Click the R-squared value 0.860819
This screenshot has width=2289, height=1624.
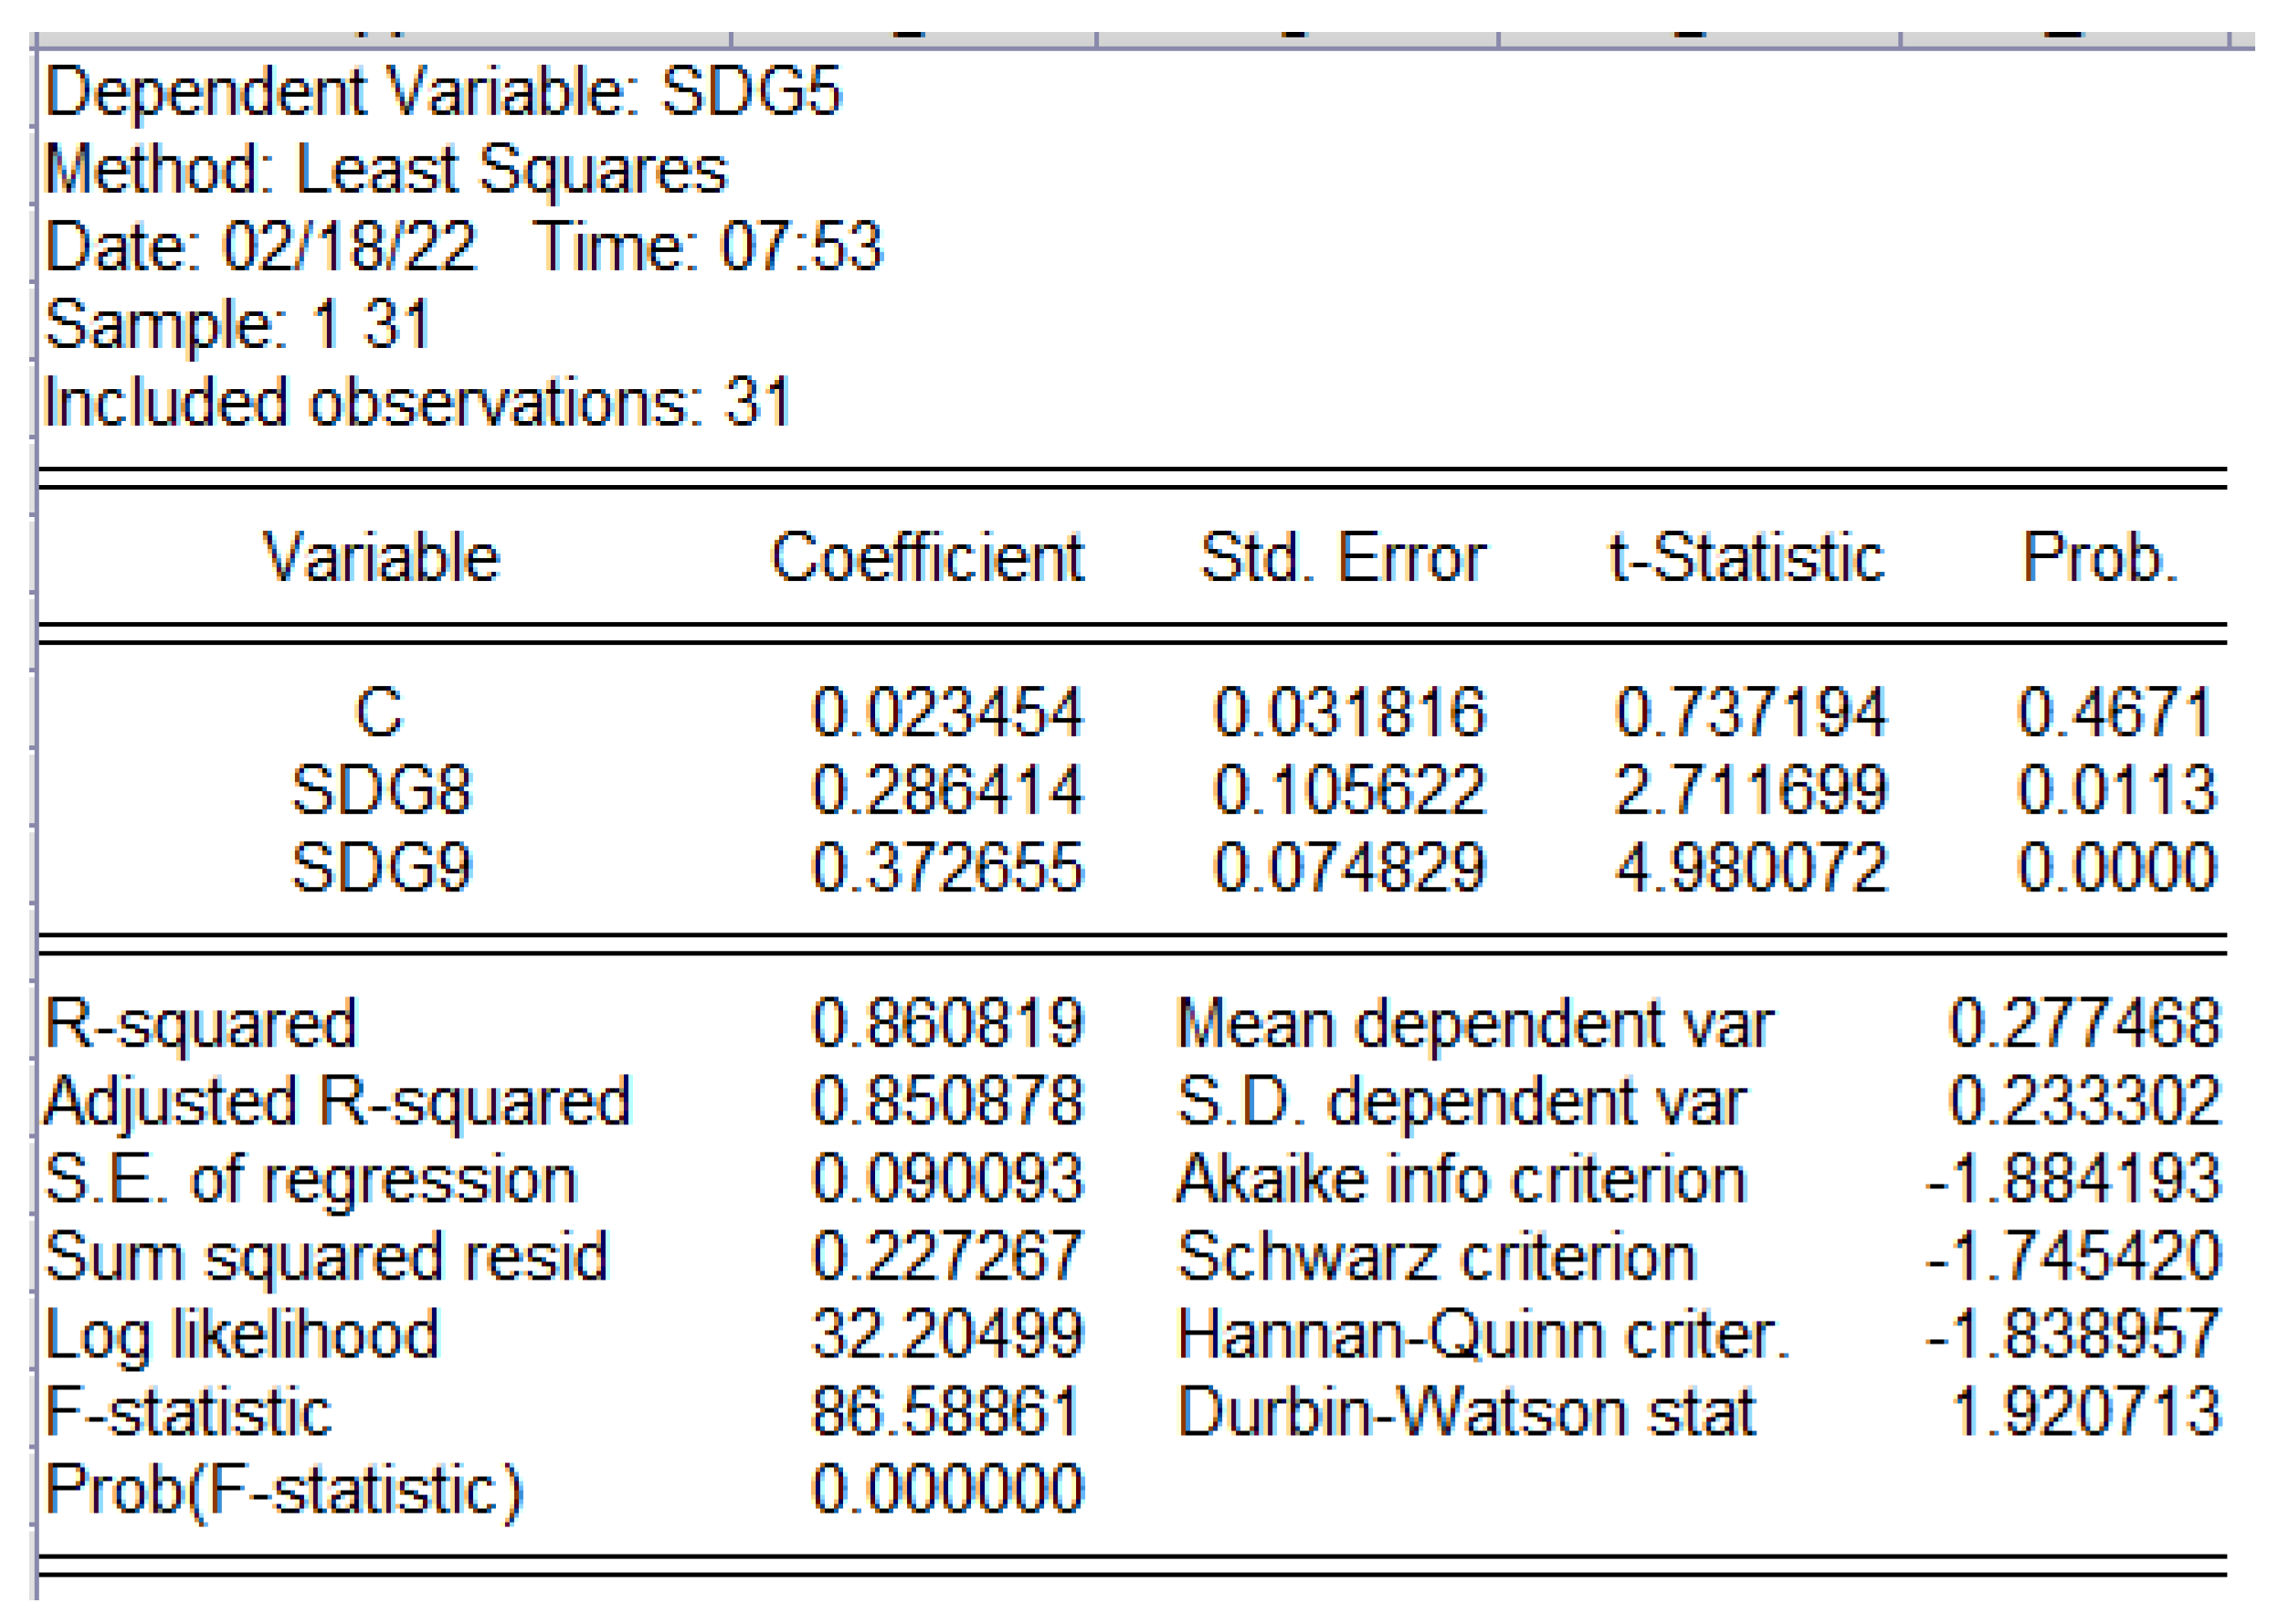coord(946,1023)
